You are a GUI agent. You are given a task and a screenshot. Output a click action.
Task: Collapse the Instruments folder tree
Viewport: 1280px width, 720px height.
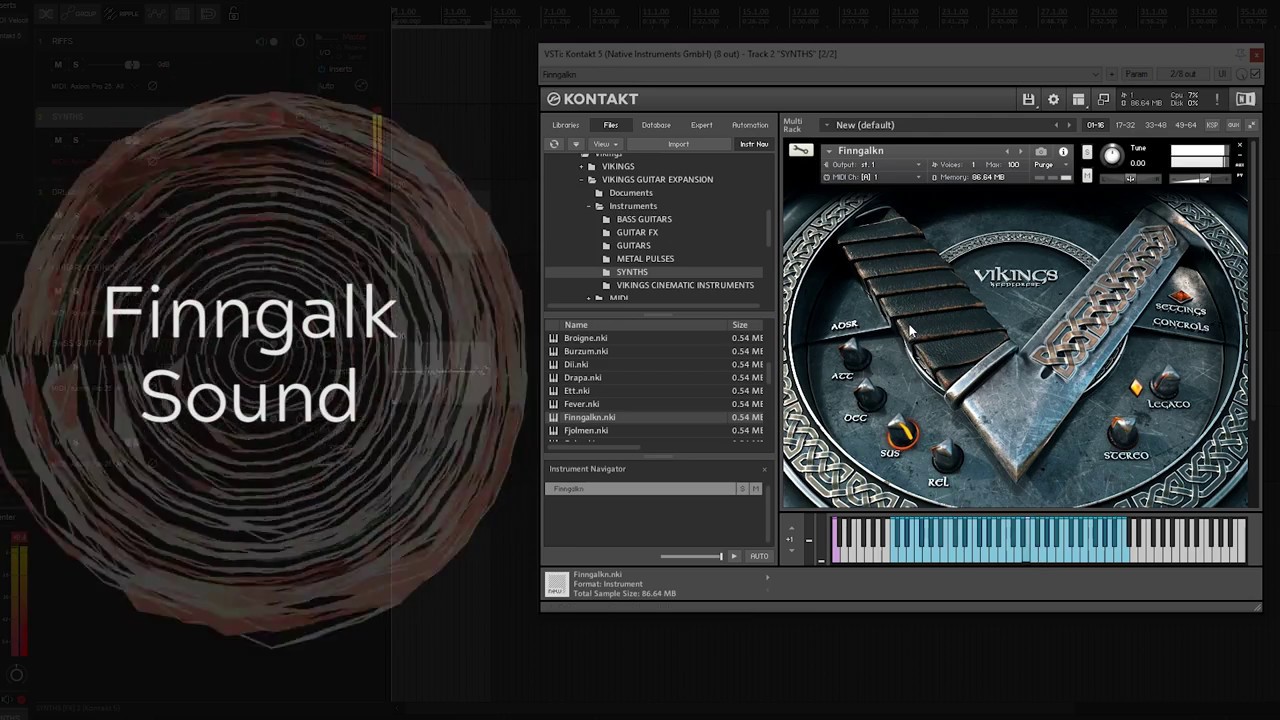pos(589,206)
